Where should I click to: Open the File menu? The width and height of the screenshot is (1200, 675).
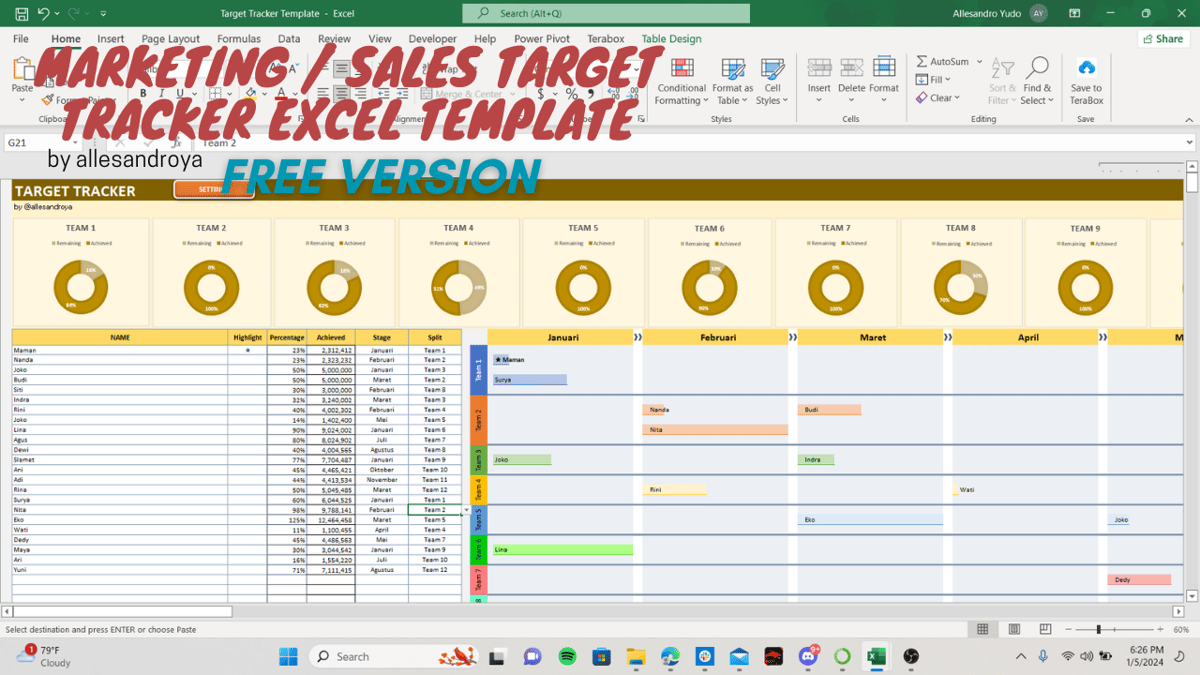[x=21, y=39]
